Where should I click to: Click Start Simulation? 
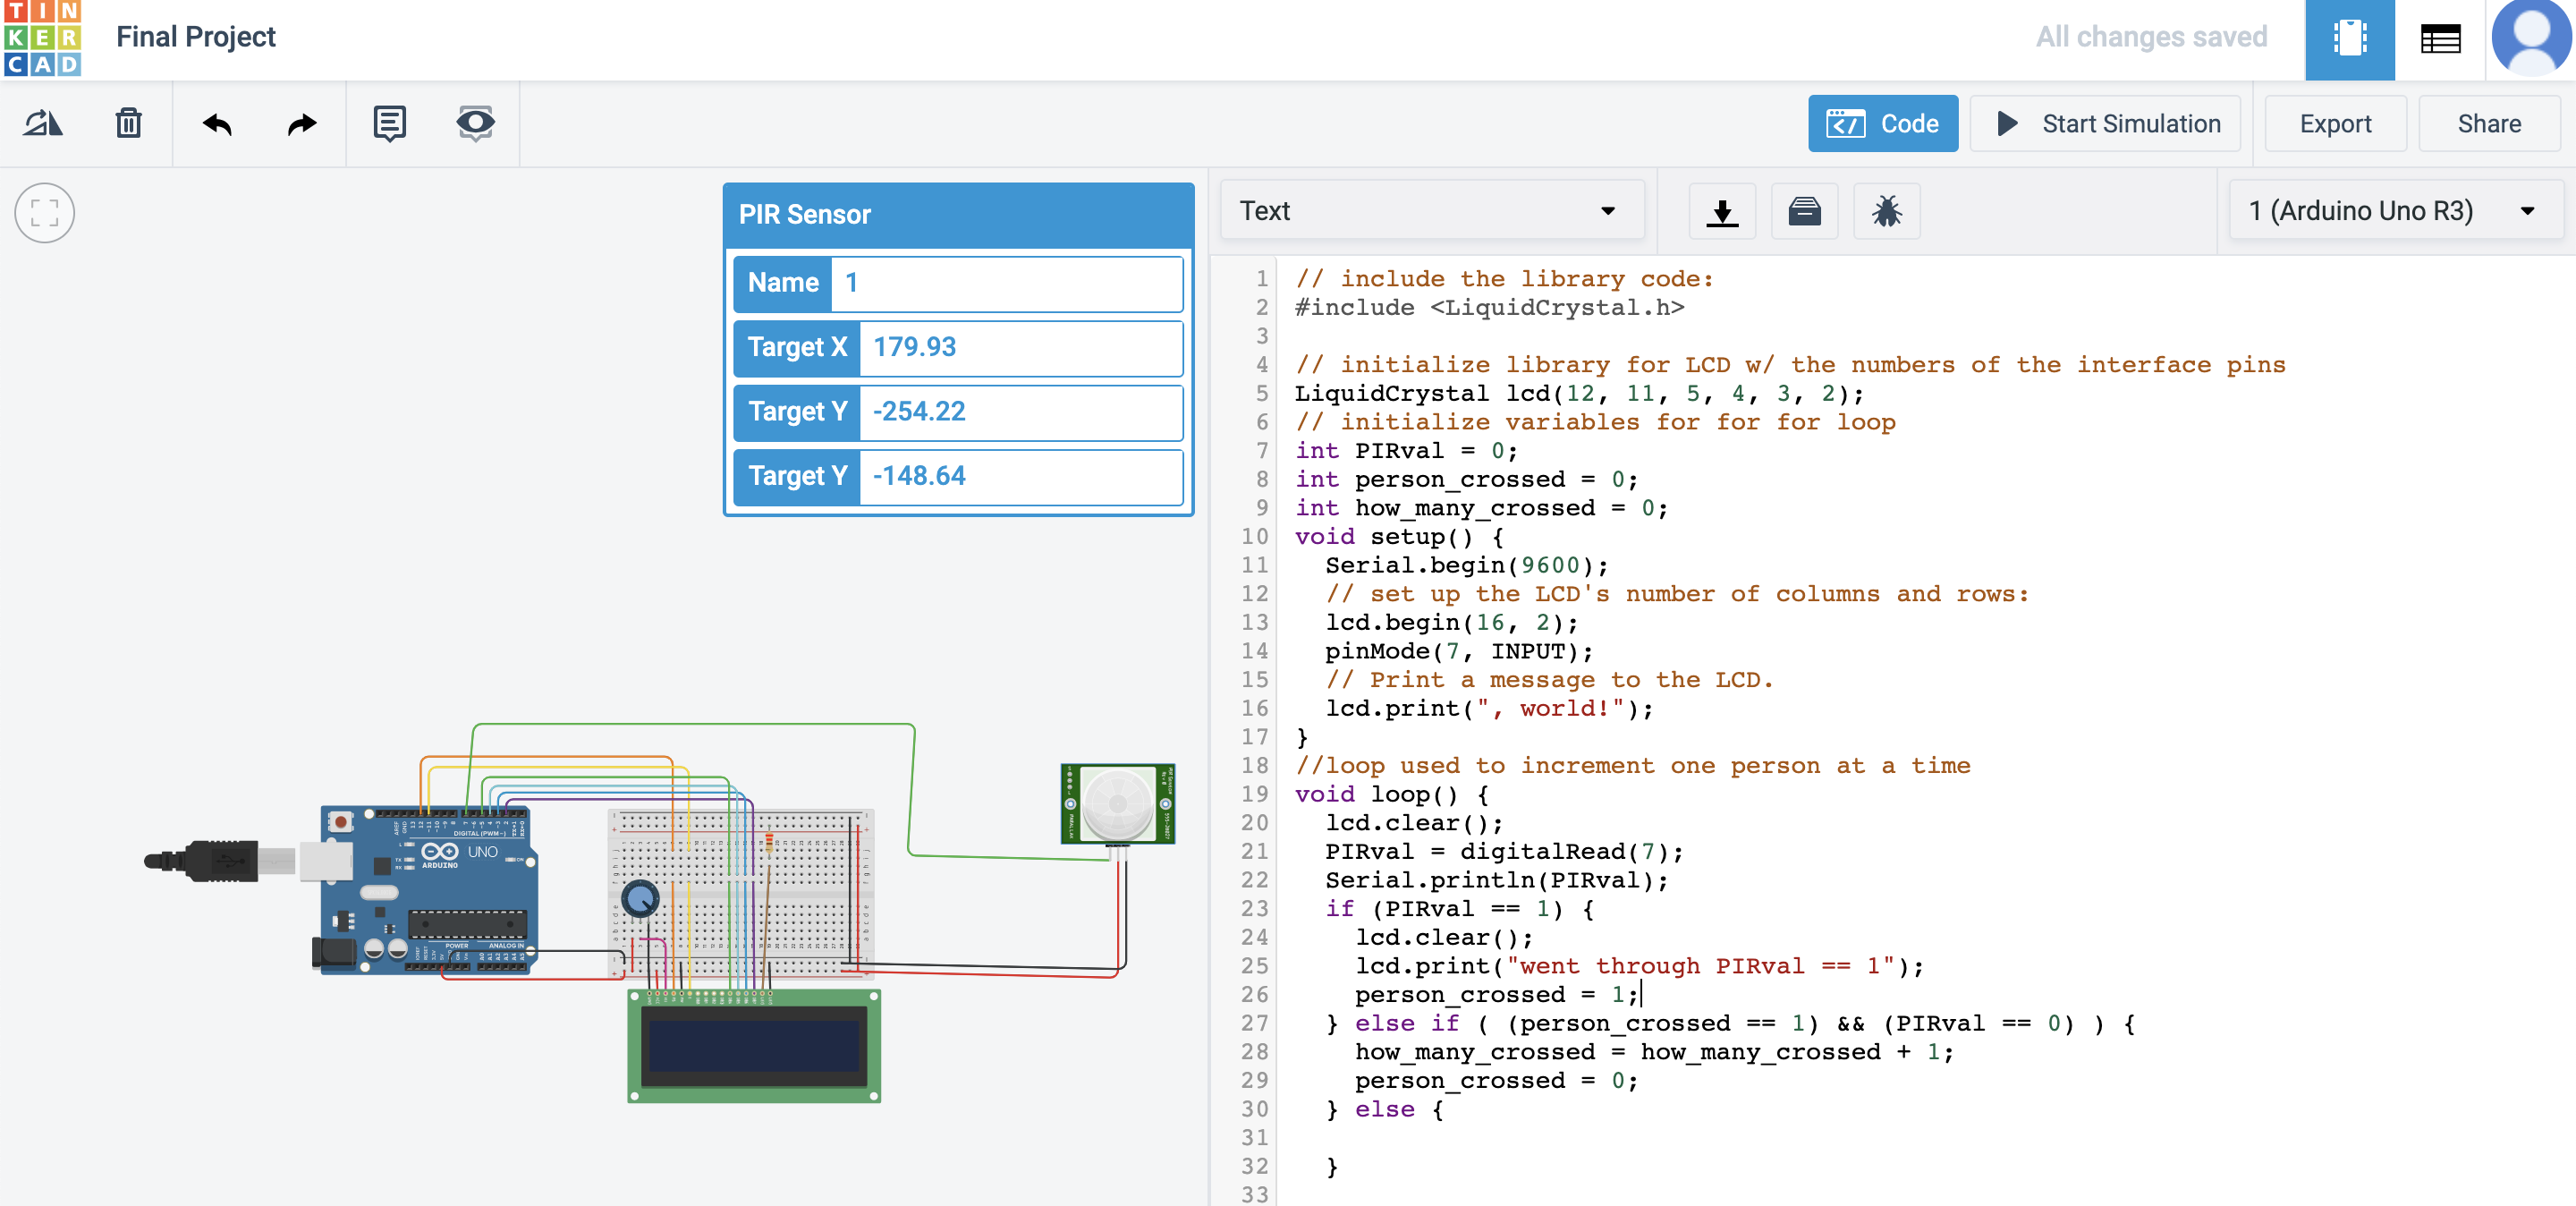[x=2106, y=123]
